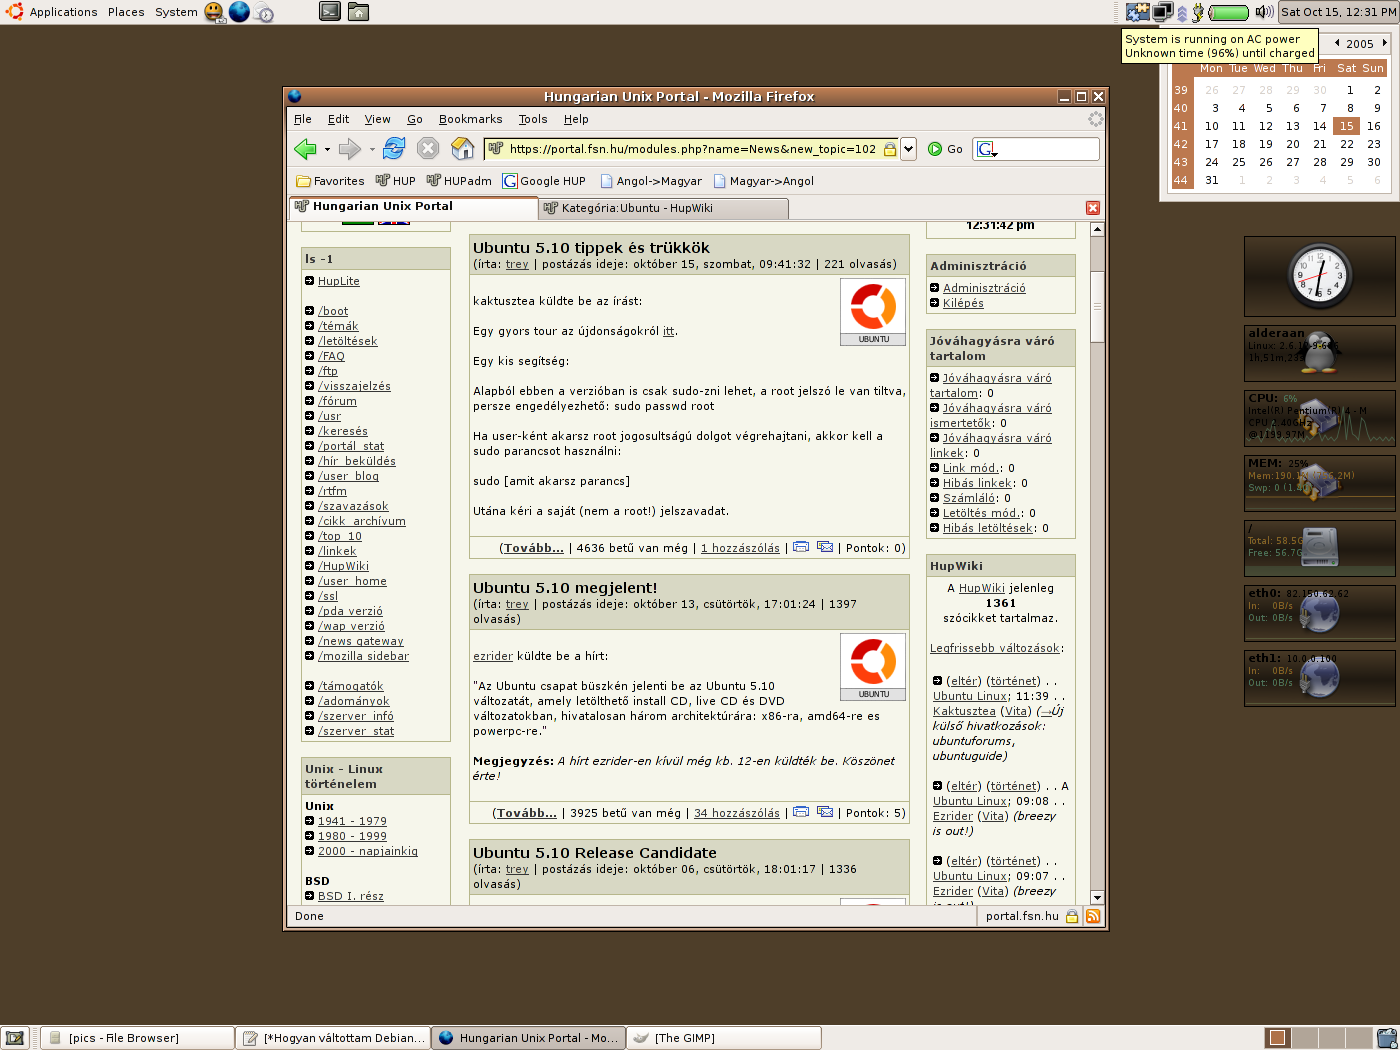Switch to The GIMP taskbar button
This screenshot has height=1050, width=1400.
point(724,1038)
